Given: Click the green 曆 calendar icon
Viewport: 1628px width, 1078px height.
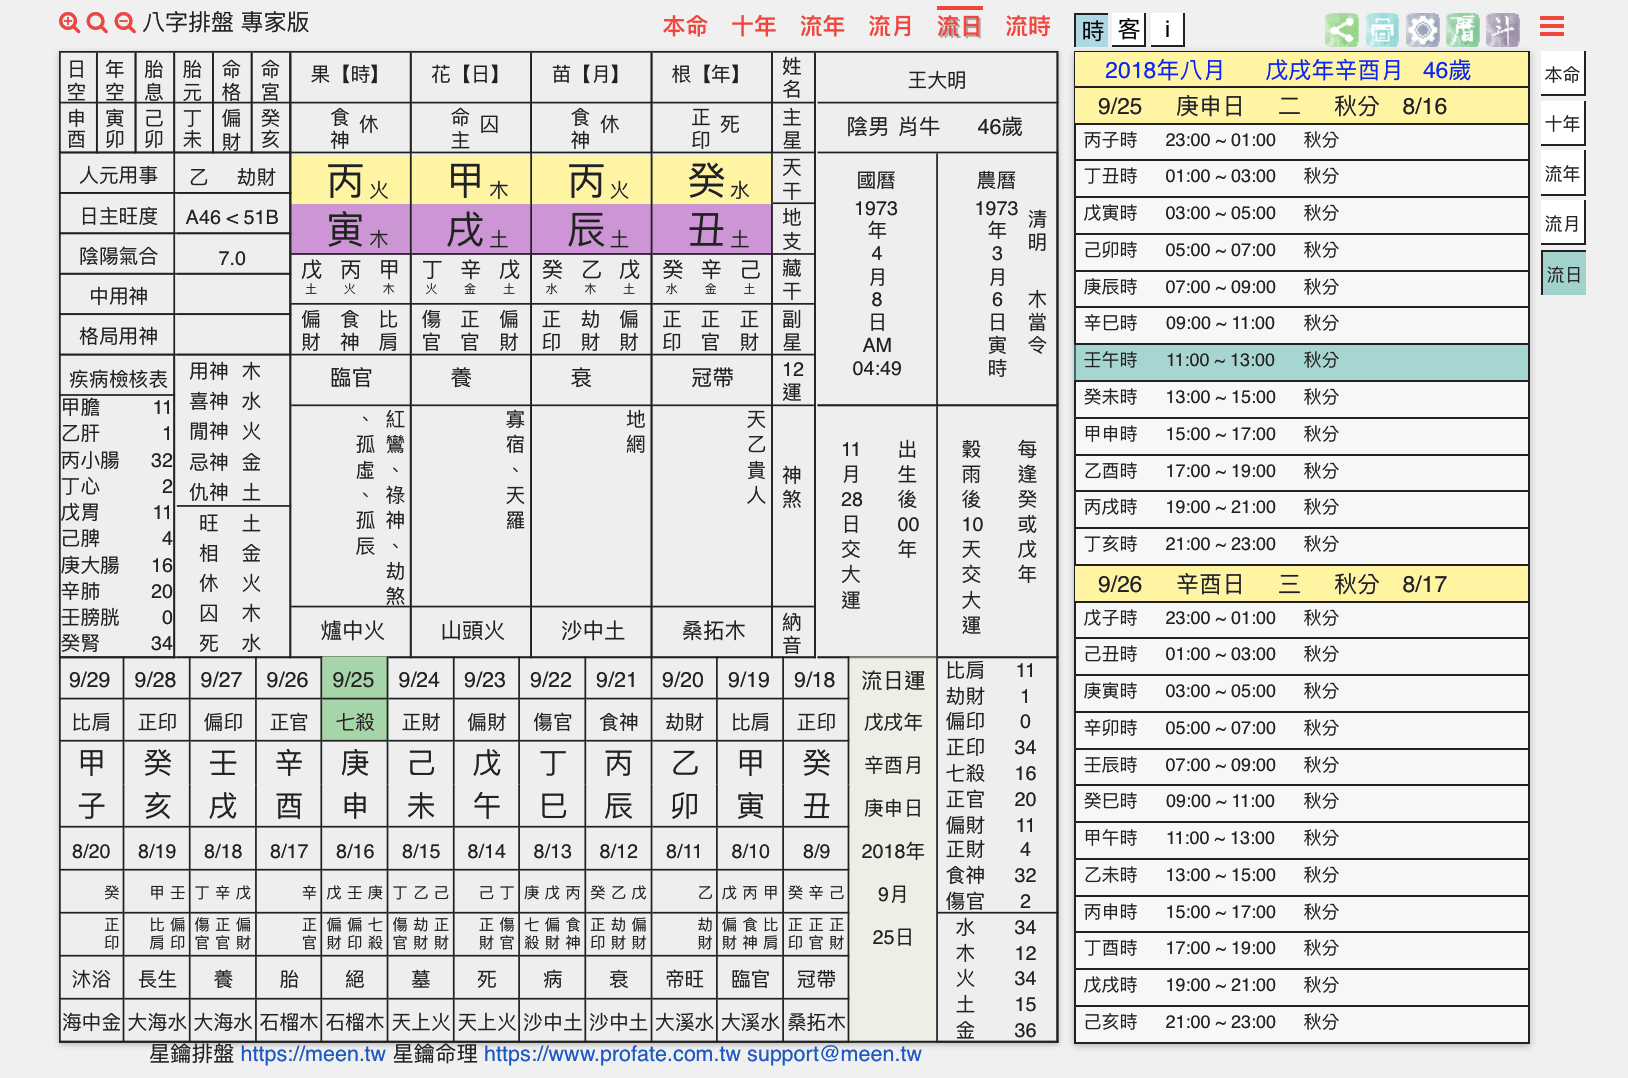Looking at the screenshot, I should (x=1462, y=30).
